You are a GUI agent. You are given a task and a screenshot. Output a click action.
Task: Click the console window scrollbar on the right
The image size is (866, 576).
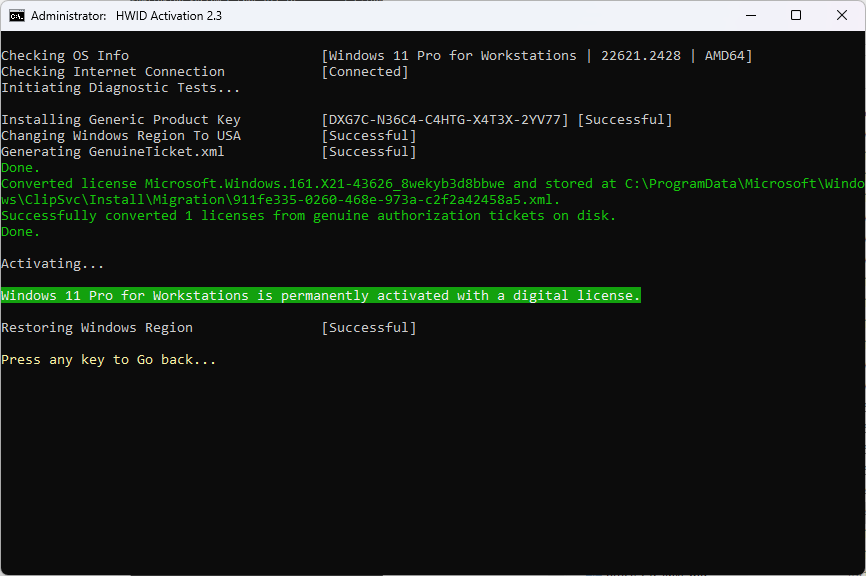(861, 300)
